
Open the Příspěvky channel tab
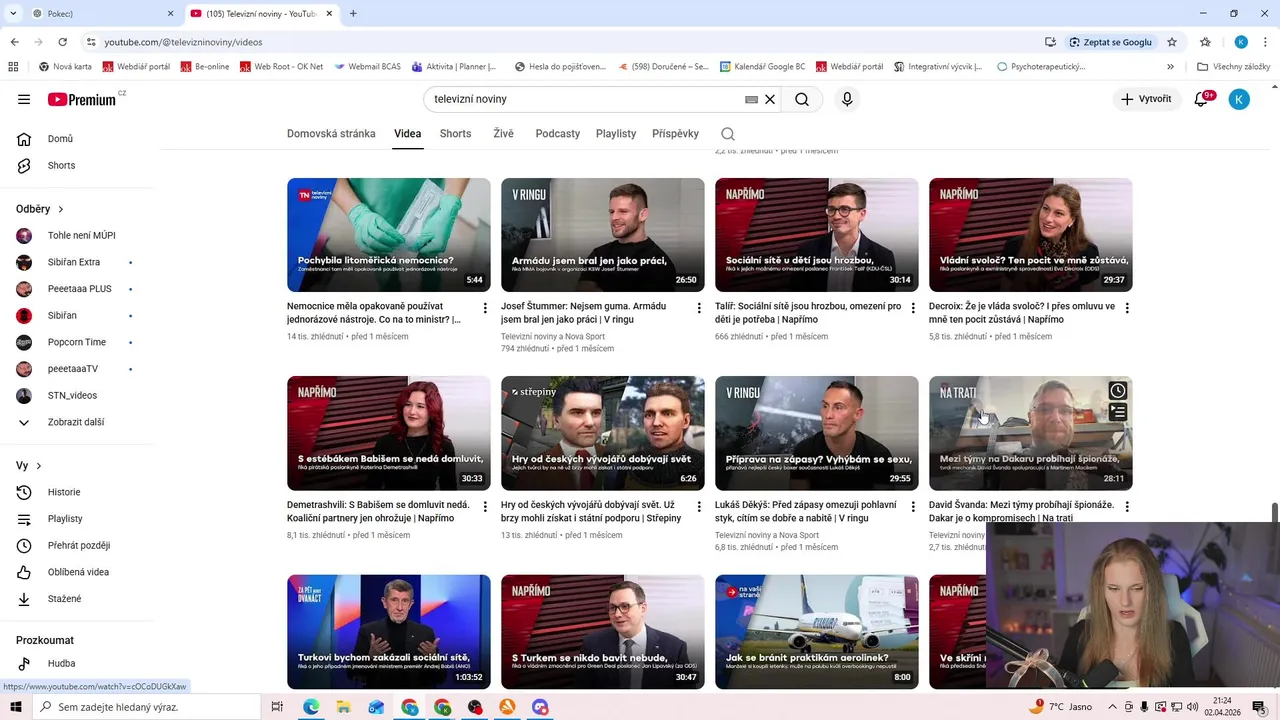pyautogui.click(x=675, y=134)
